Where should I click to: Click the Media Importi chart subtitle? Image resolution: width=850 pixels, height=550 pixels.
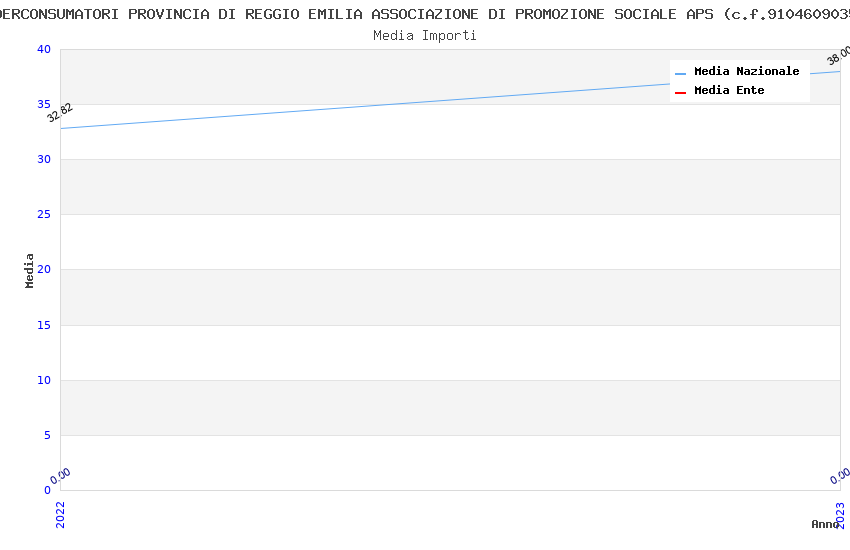coord(425,36)
